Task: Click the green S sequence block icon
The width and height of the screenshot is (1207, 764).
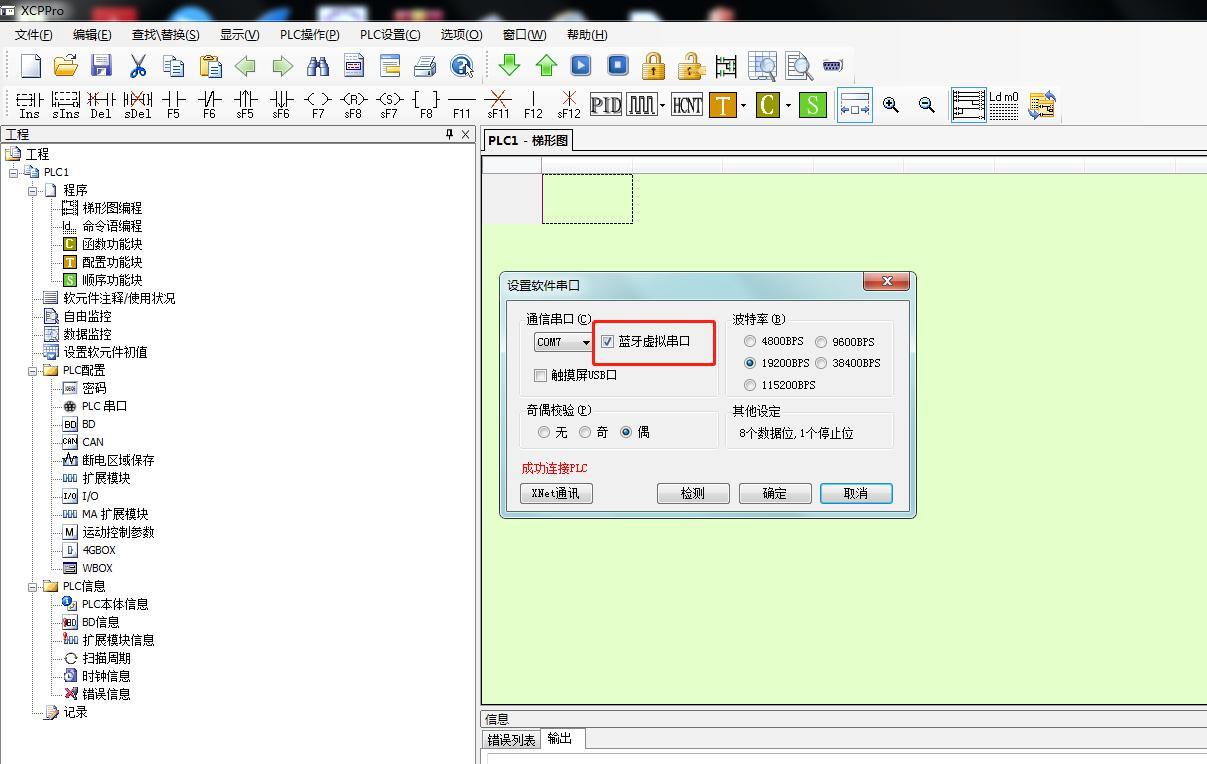Action: (813, 104)
